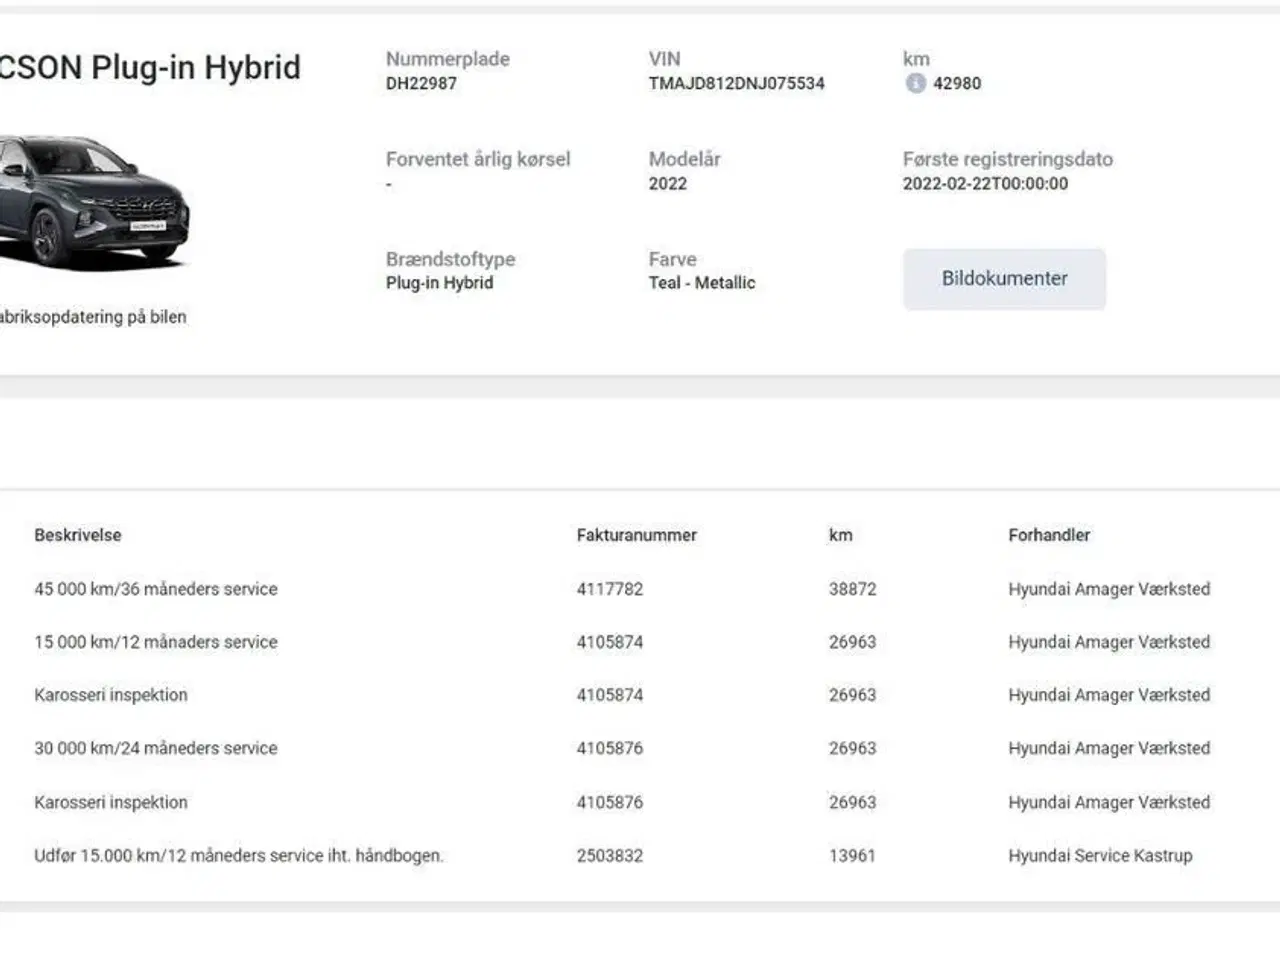Click invoice number 4117782
The image size is (1280, 960).
(x=609, y=589)
